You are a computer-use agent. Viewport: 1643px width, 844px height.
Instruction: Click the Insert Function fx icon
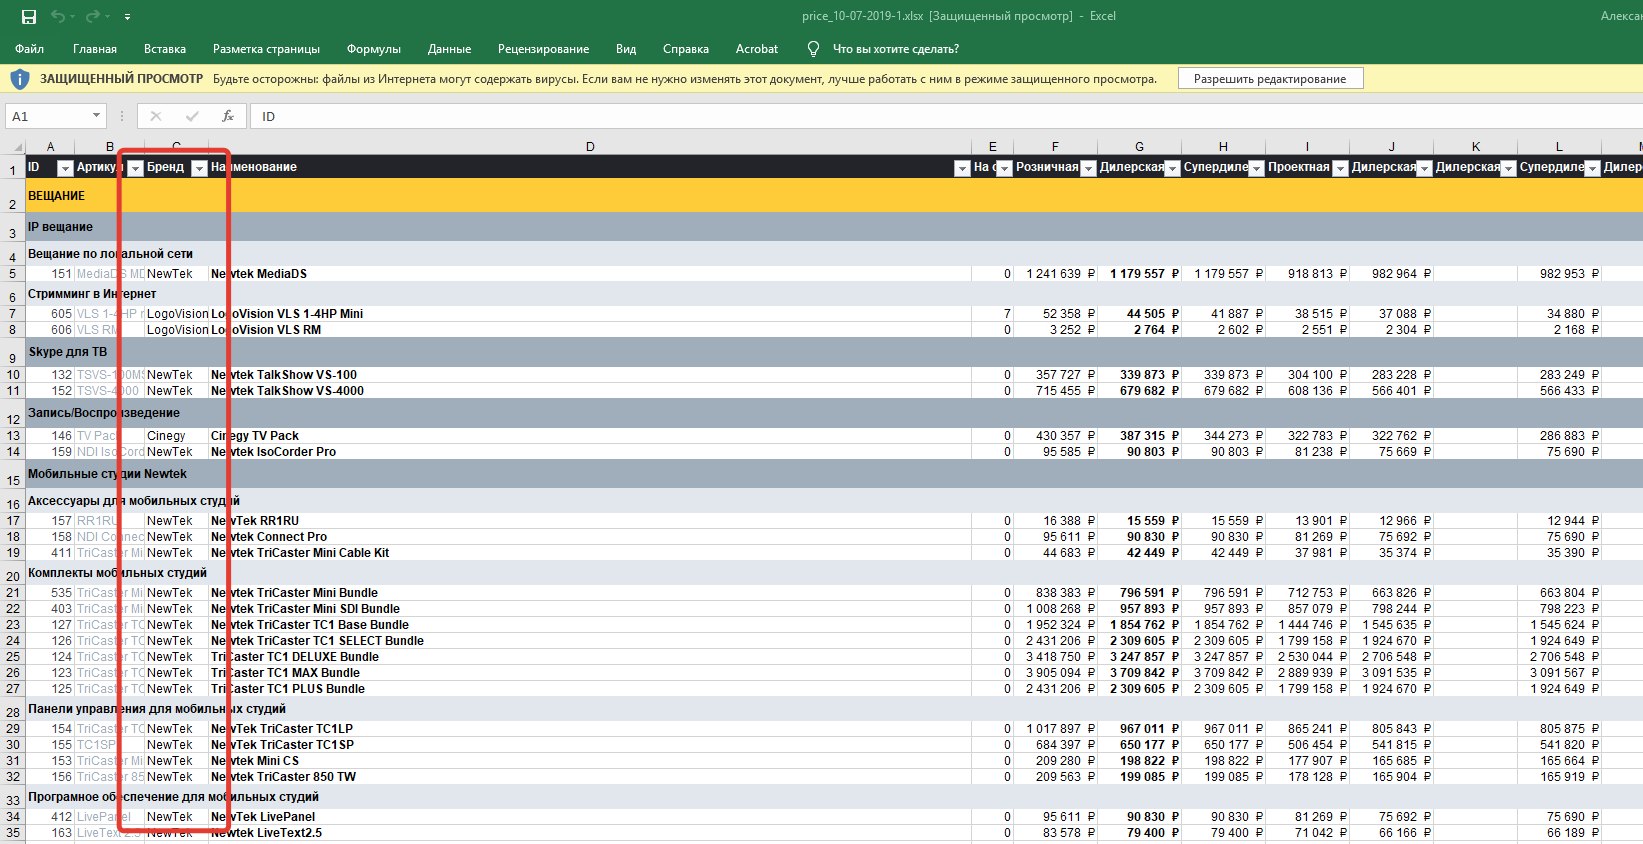(x=228, y=116)
